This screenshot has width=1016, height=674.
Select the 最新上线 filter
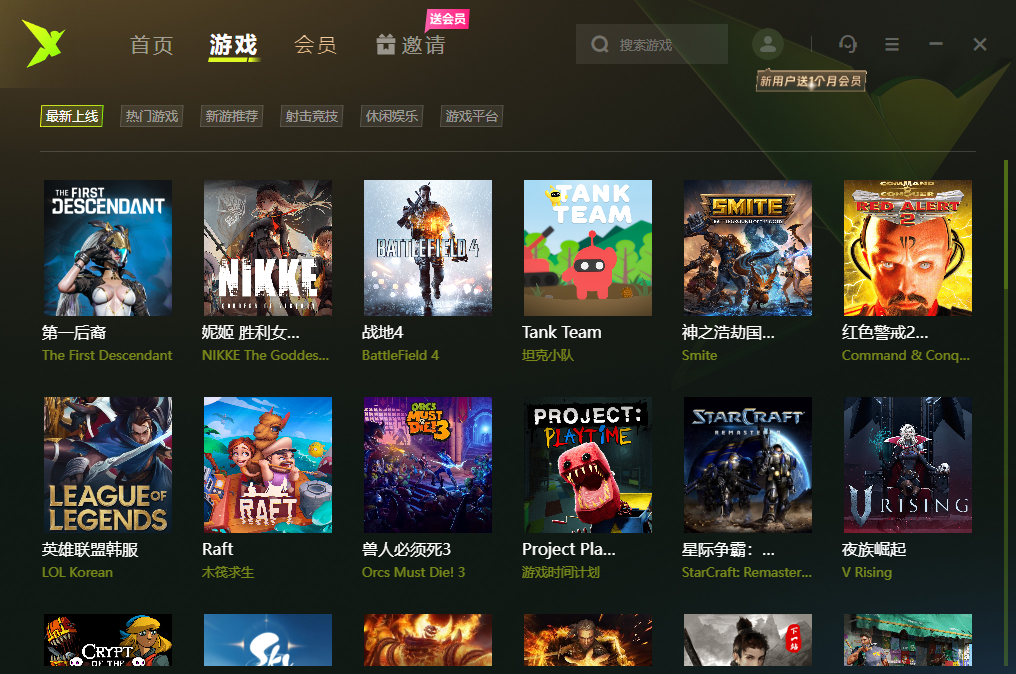tap(71, 116)
